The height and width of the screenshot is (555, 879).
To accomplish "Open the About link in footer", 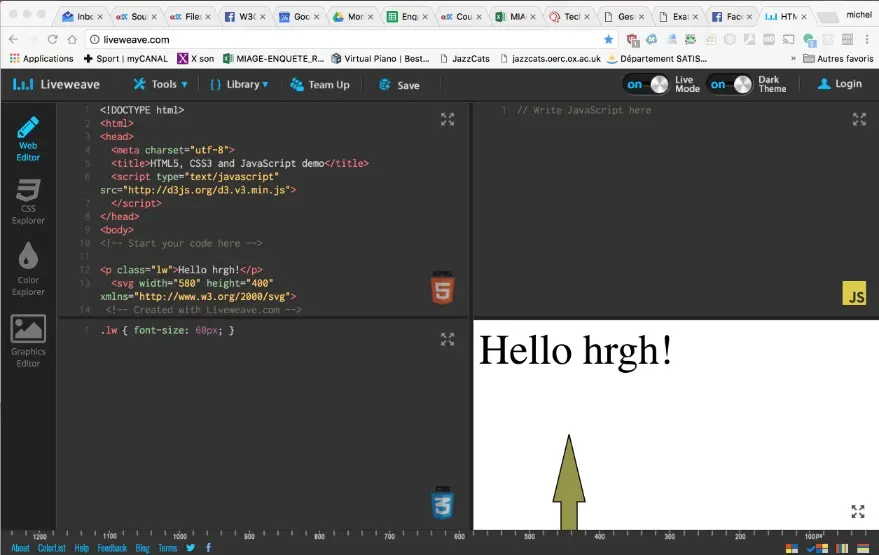I will [x=20, y=548].
